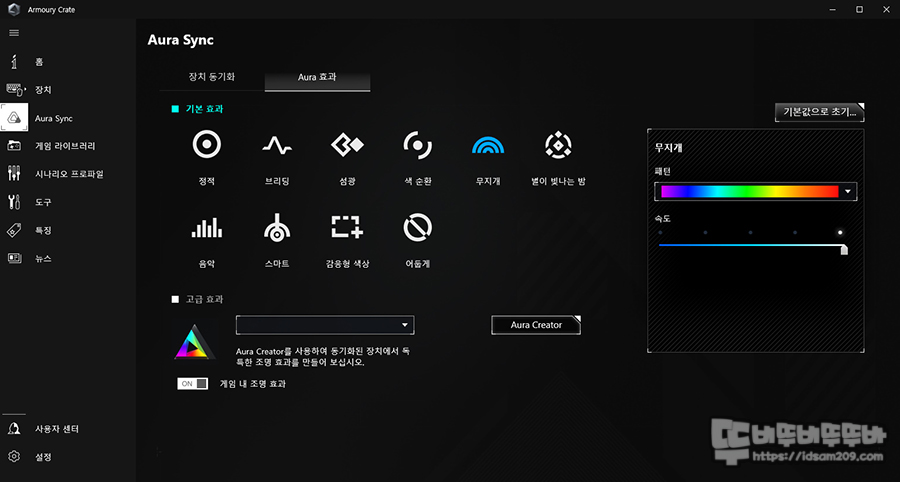The width and height of the screenshot is (900, 482).
Task: Click the Aura Creator prism logo
Action: point(195,343)
